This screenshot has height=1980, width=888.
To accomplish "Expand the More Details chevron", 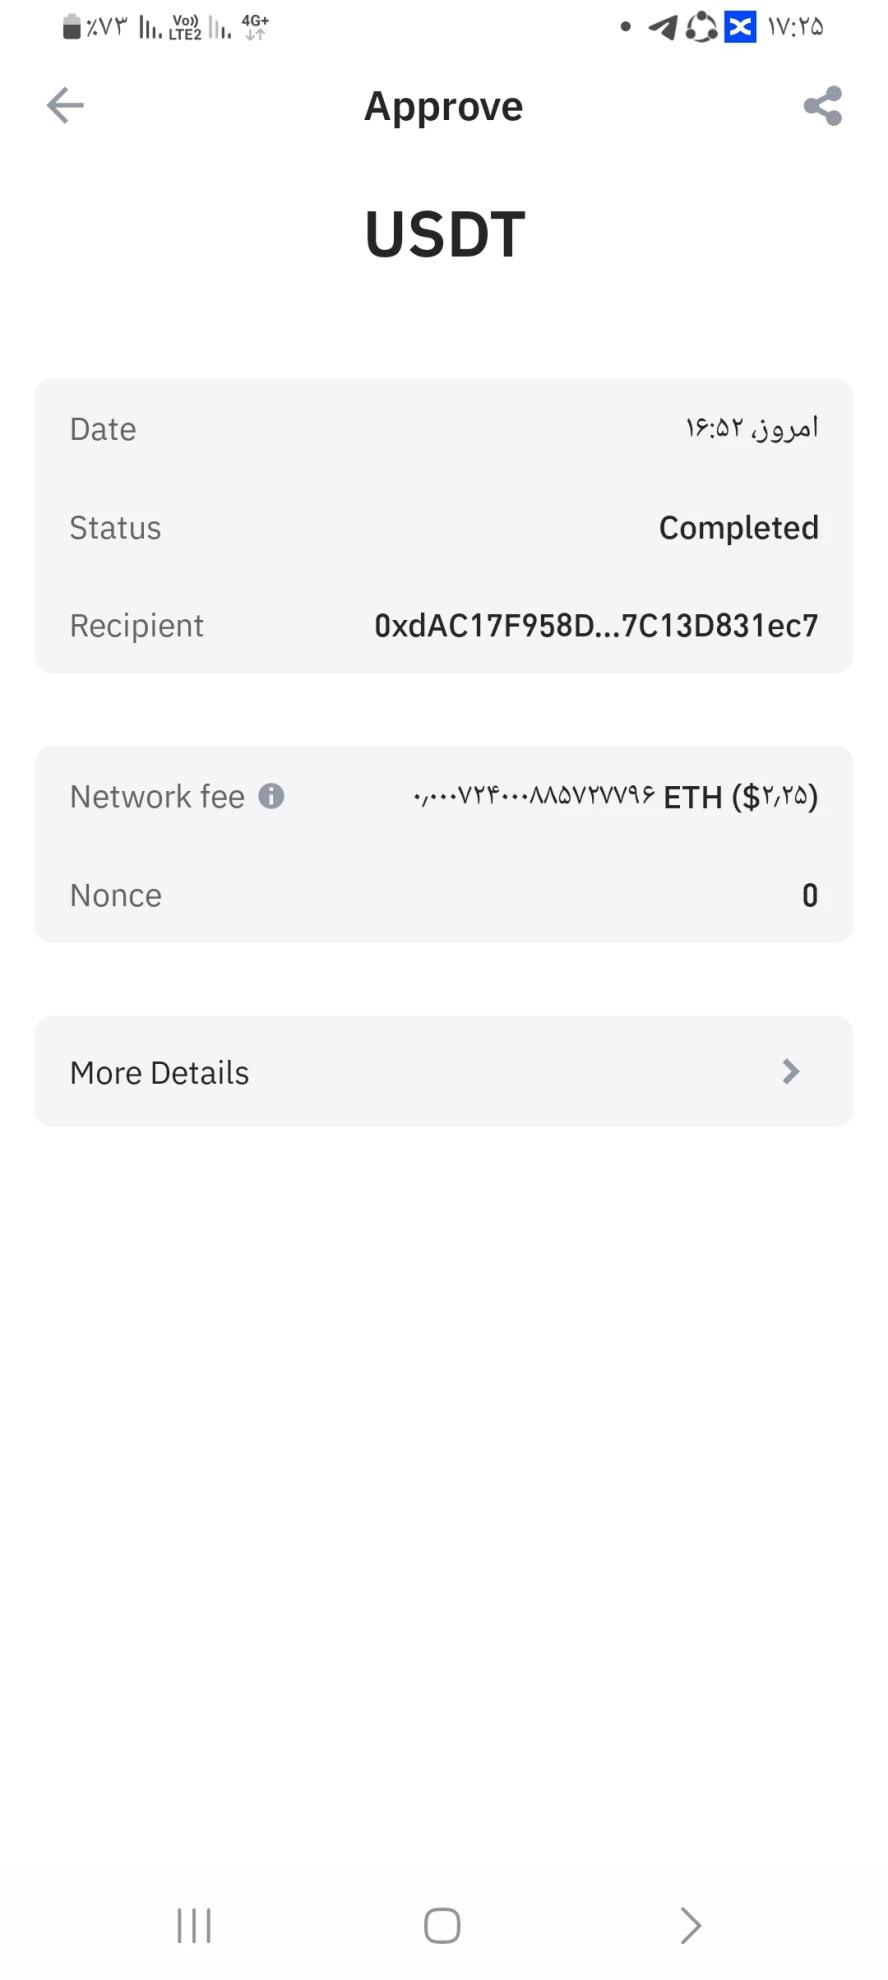I will point(790,1072).
